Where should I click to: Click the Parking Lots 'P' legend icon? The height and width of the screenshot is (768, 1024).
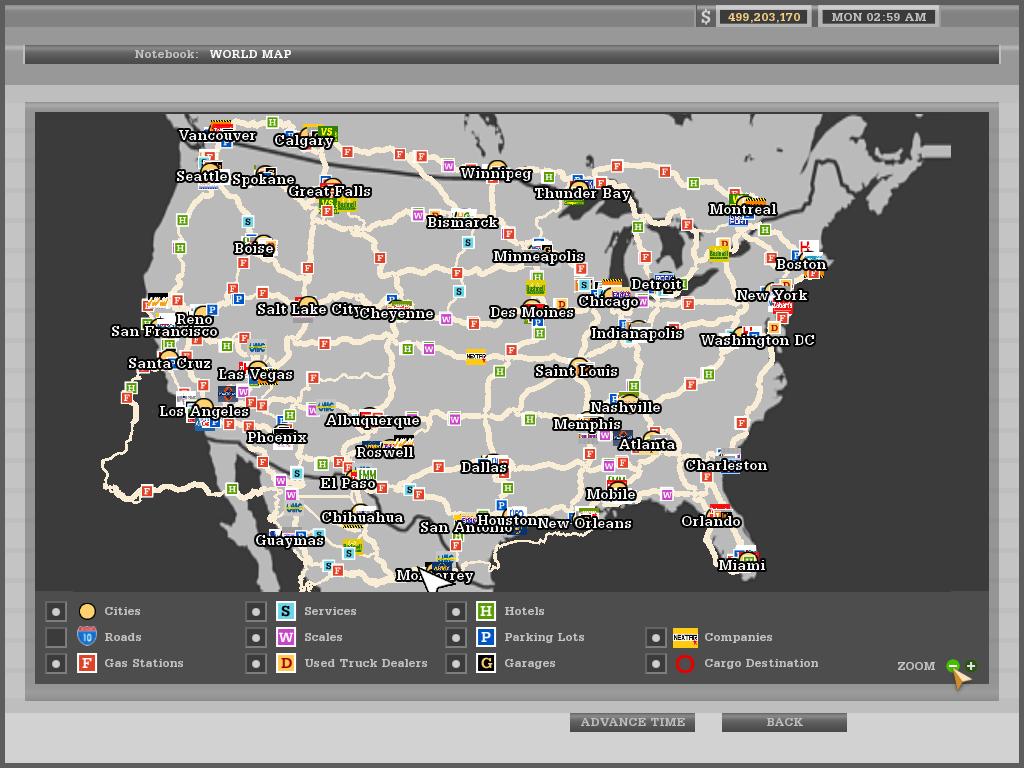[x=486, y=637]
